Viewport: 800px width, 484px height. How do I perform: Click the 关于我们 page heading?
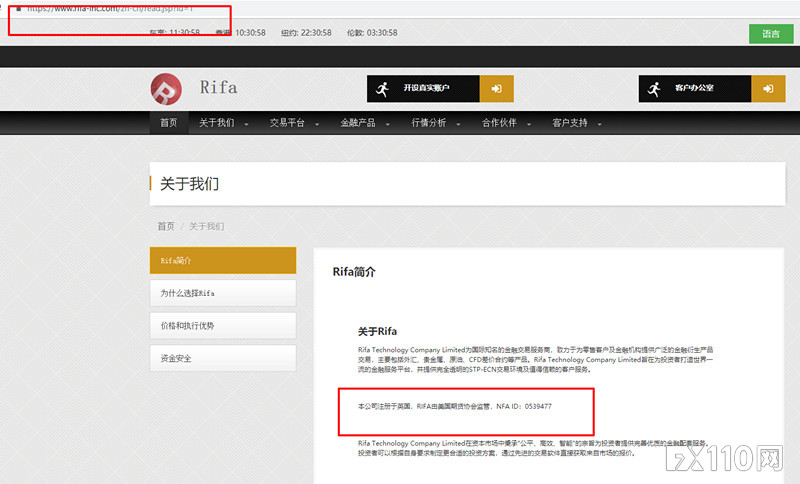click(x=189, y=184)
